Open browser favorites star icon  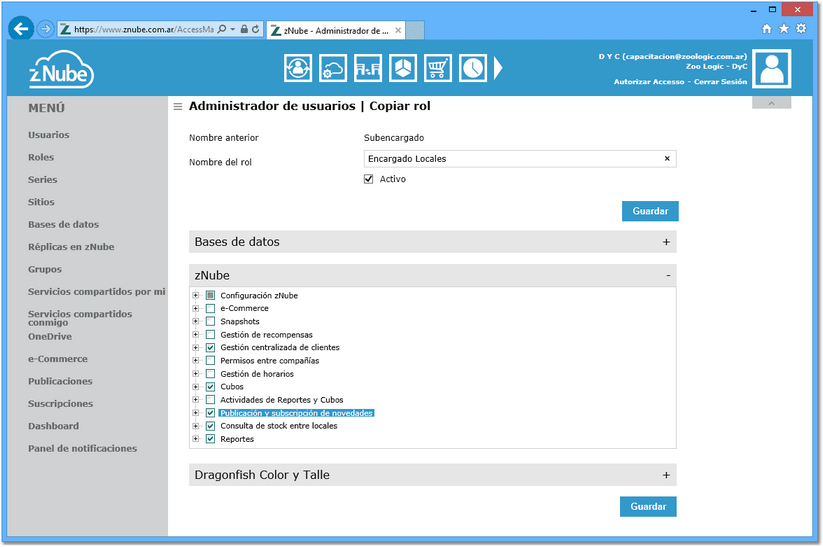[x=784, y=28]
